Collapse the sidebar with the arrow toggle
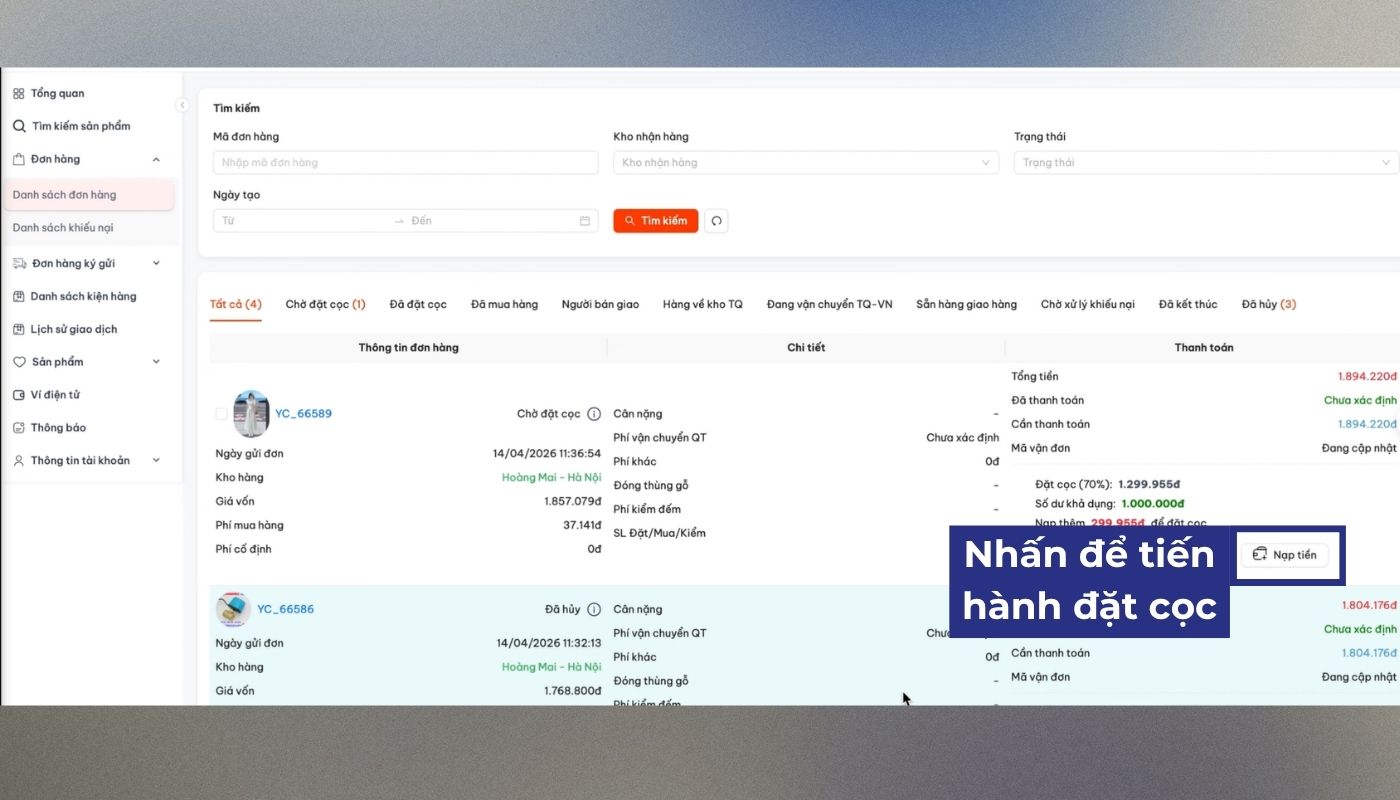The image size is (1400, 800). coord(183,104)
